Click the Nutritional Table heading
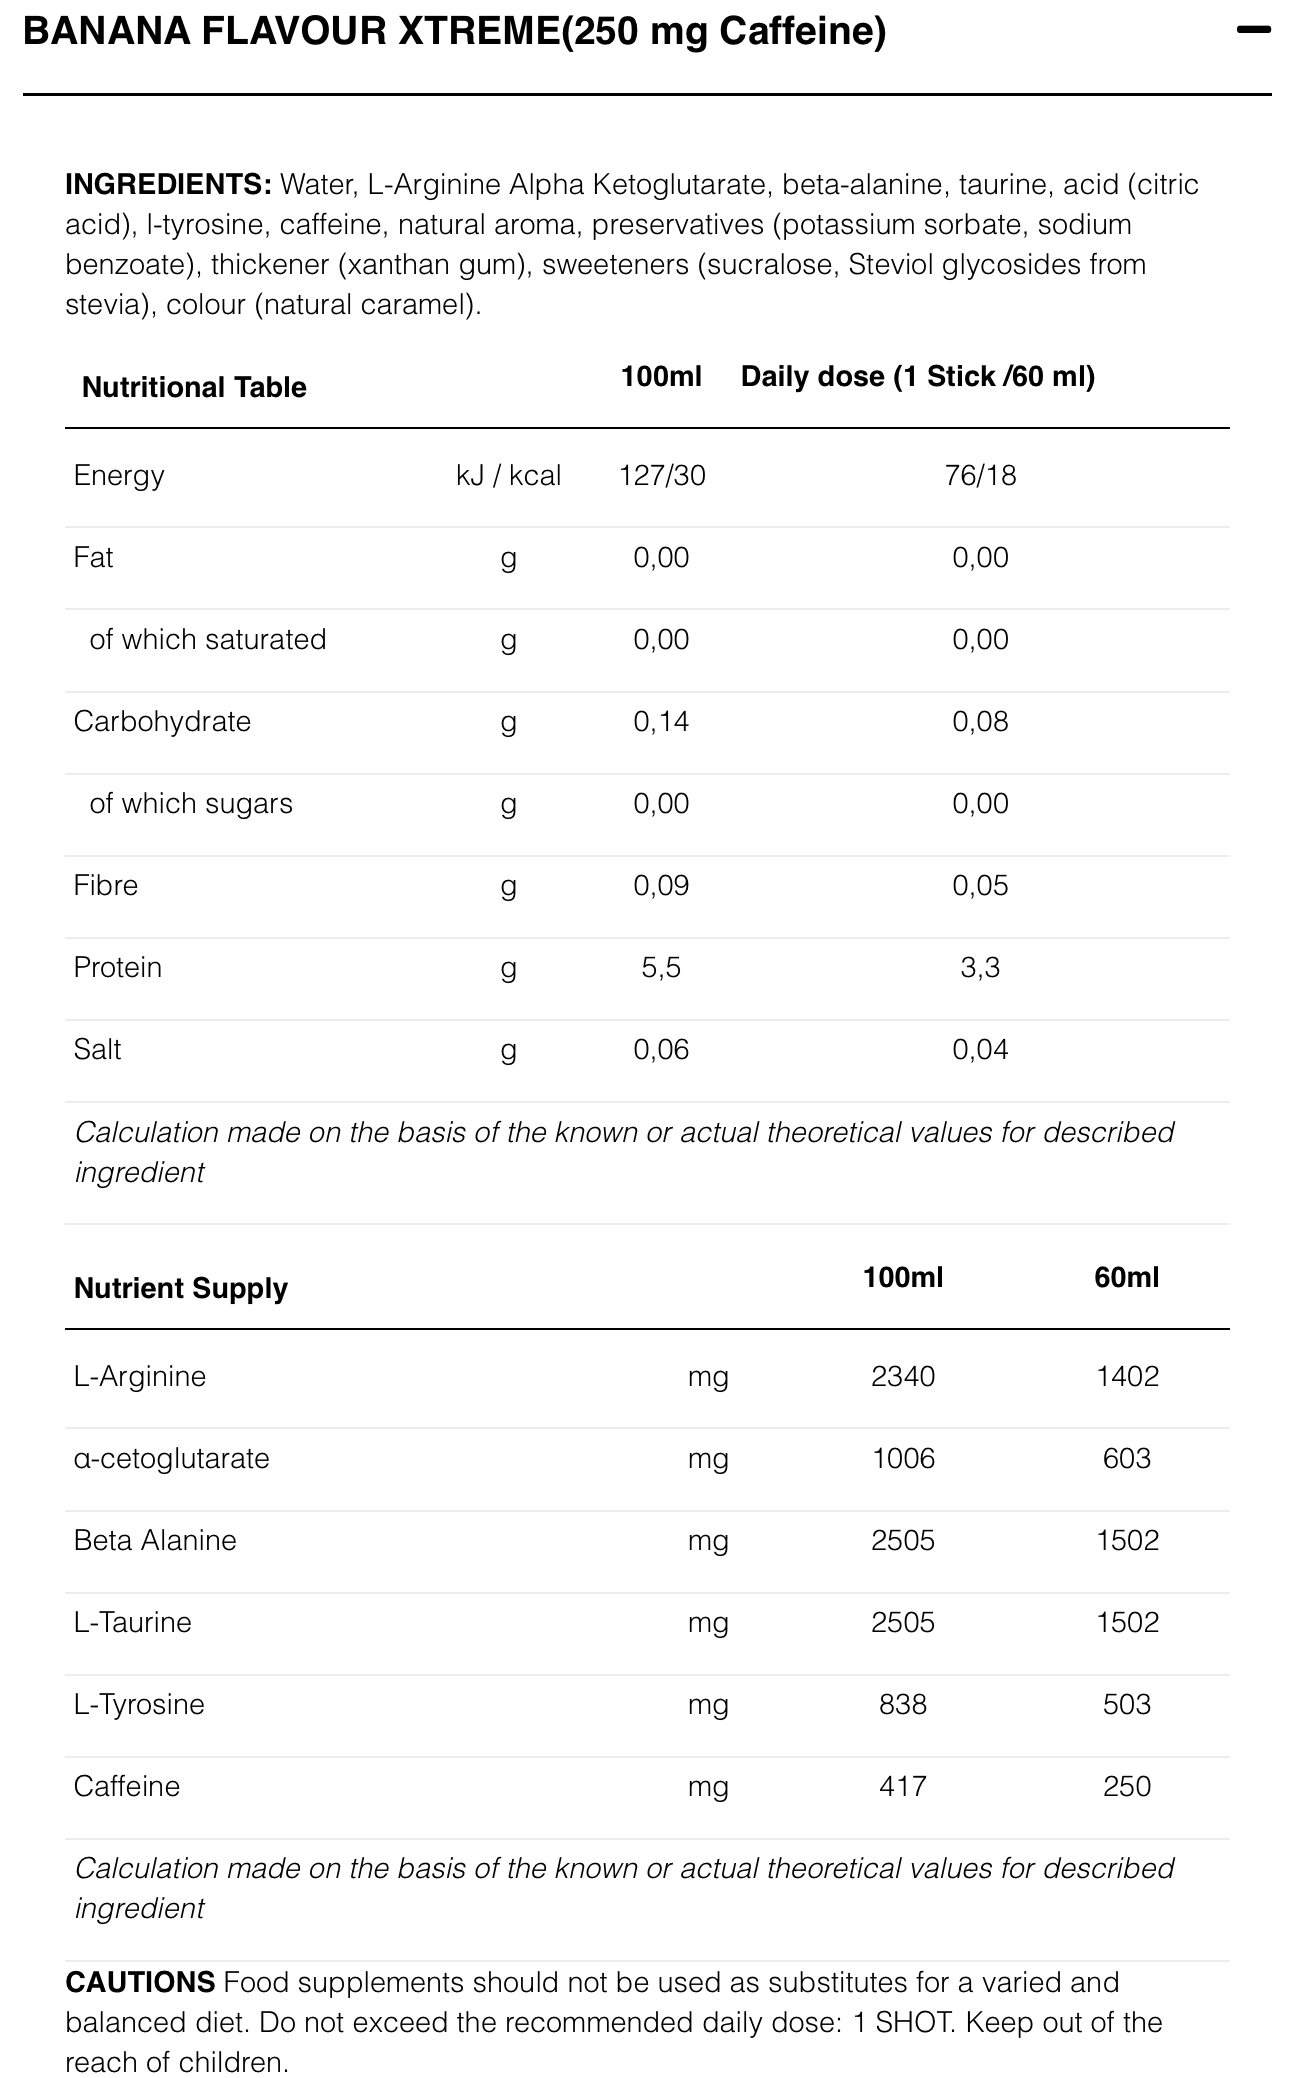The image size is (1298, 2078). (194, 387)
